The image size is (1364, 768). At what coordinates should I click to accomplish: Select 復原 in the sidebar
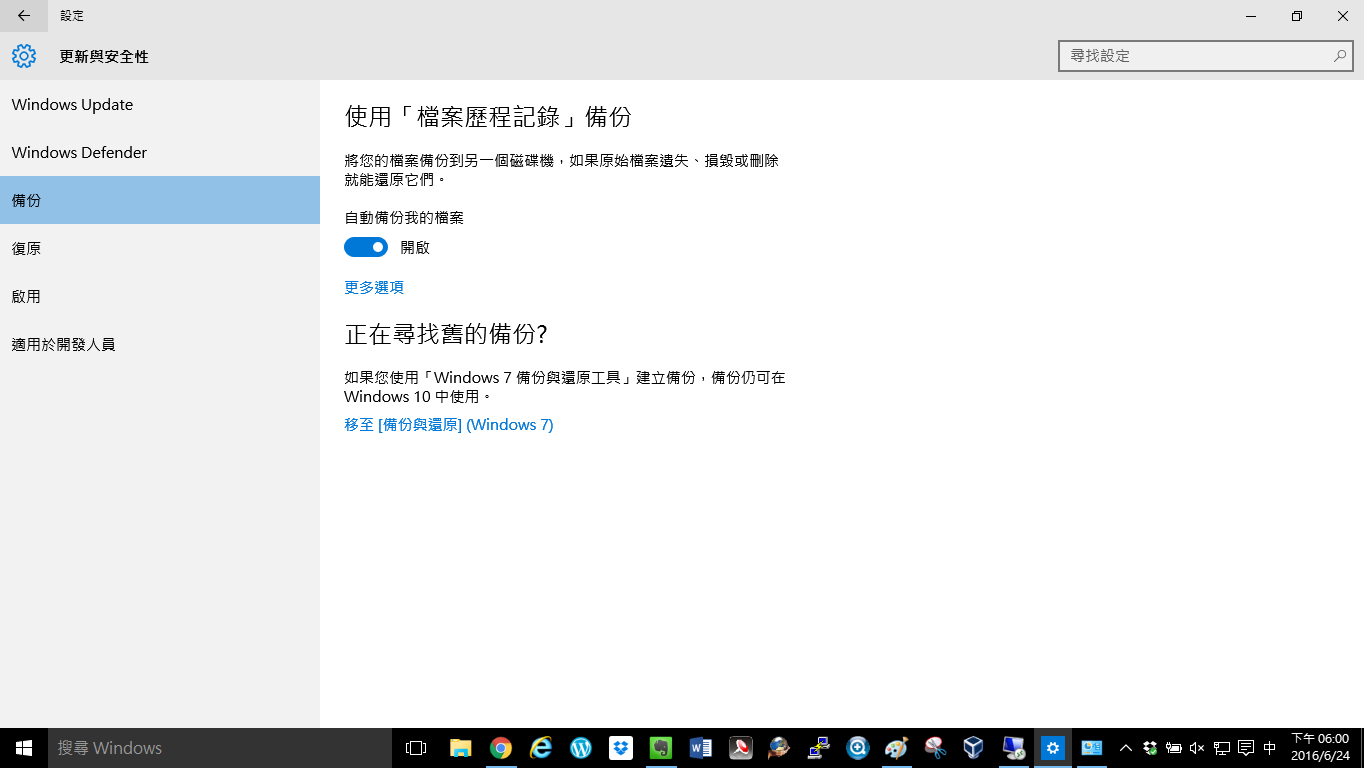tap(160, 248)
